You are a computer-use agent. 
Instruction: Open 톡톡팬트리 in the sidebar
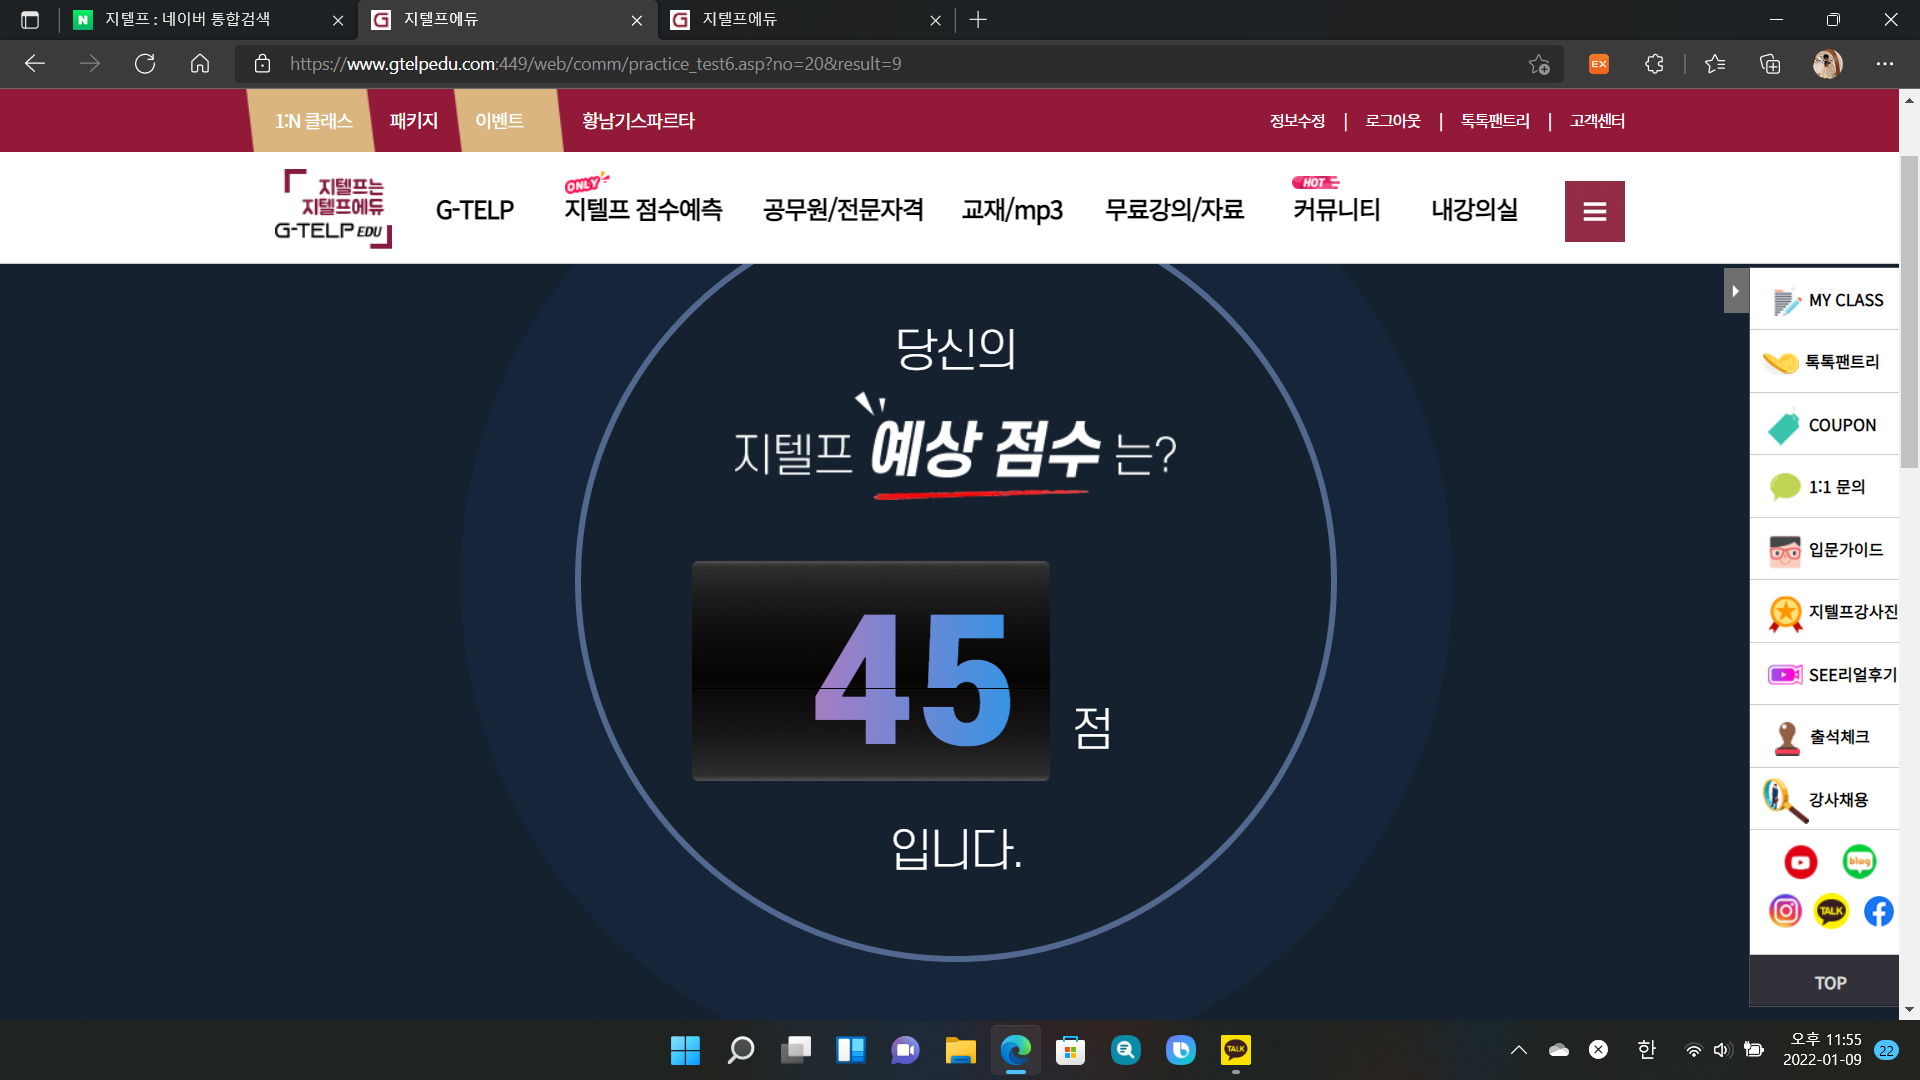[1825, 362]
